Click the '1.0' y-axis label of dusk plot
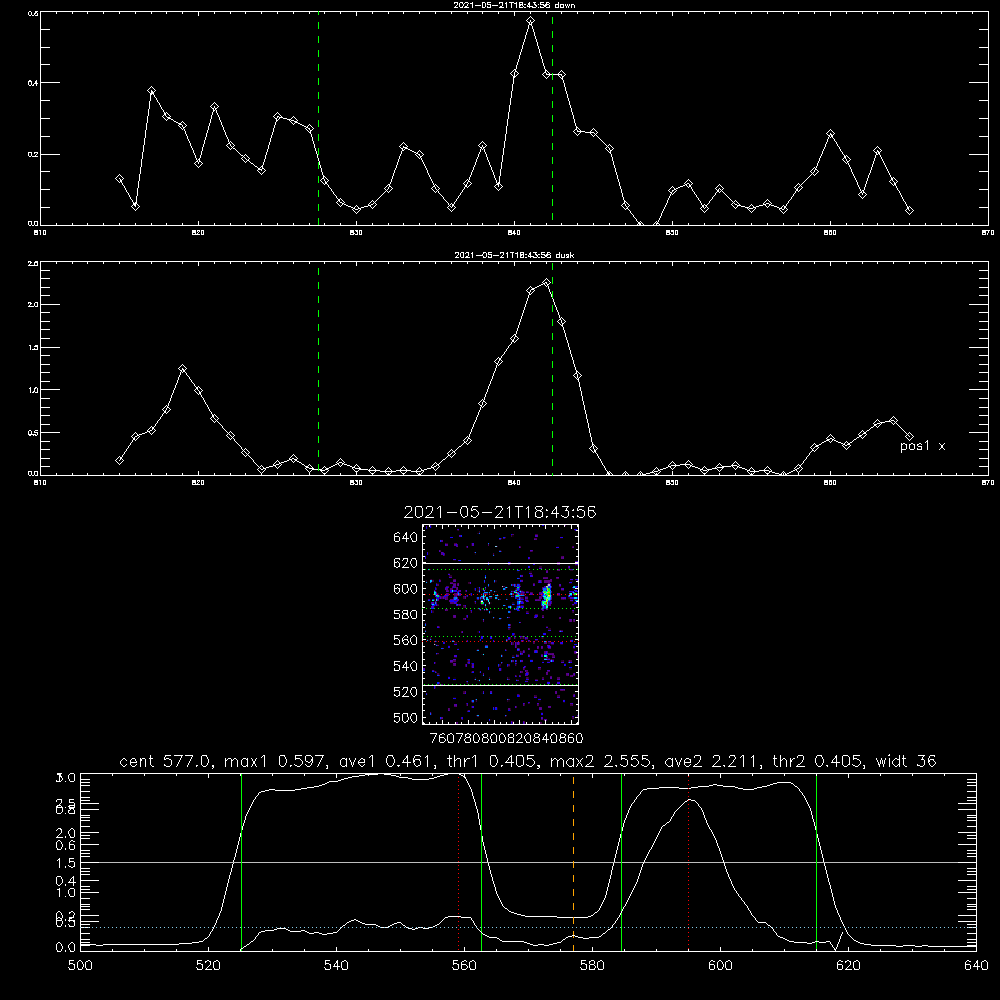Image resolution: width=1000 pixels, height=1000 pixels. (34, 390)
